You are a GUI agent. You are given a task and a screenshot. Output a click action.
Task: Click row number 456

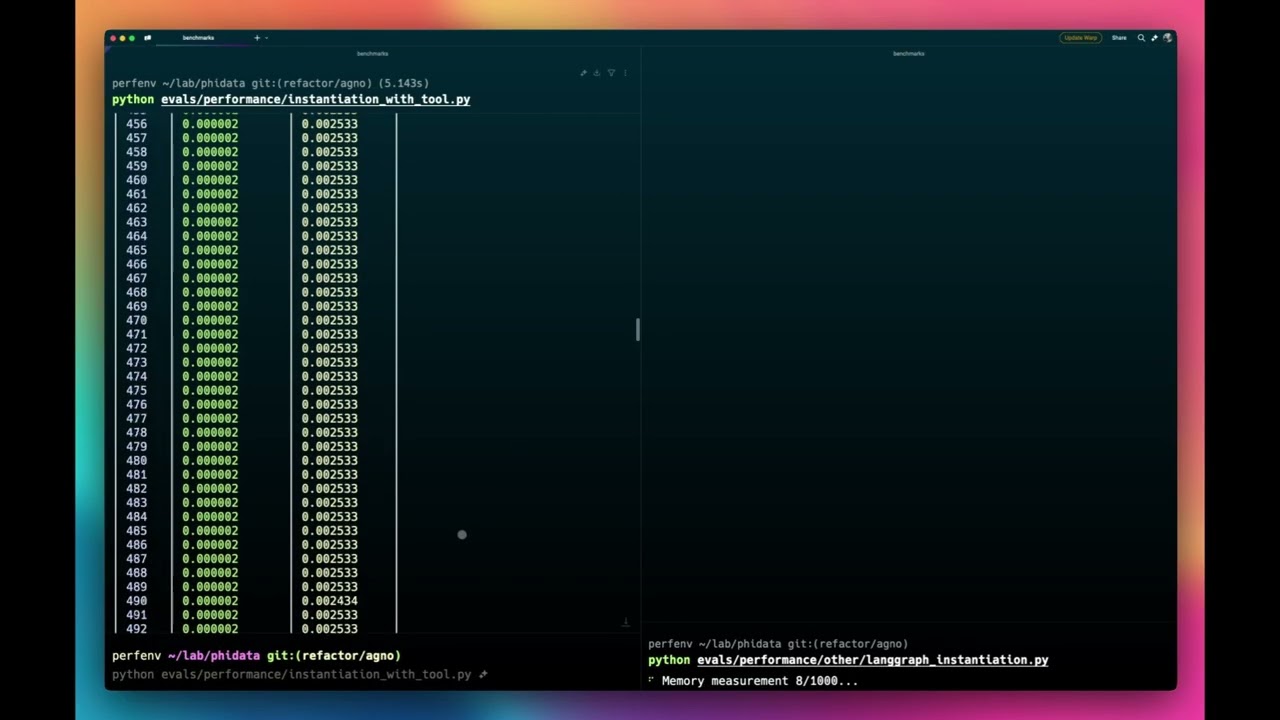[136, 124]
